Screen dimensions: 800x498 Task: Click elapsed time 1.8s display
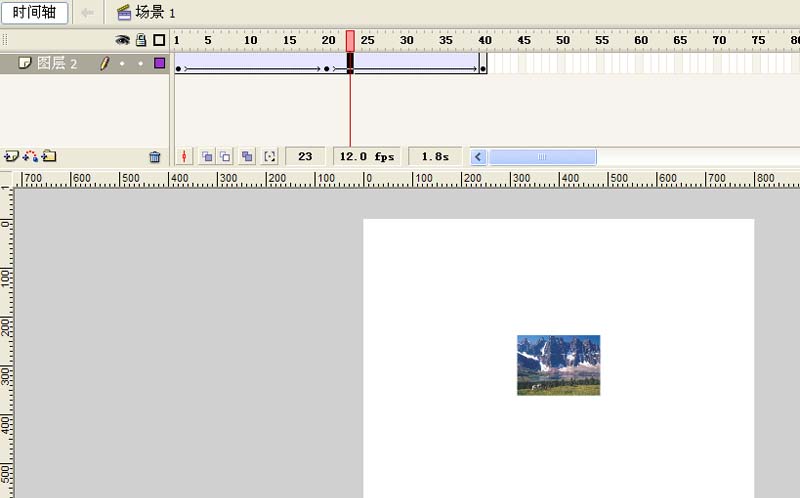tap(435, 156)
